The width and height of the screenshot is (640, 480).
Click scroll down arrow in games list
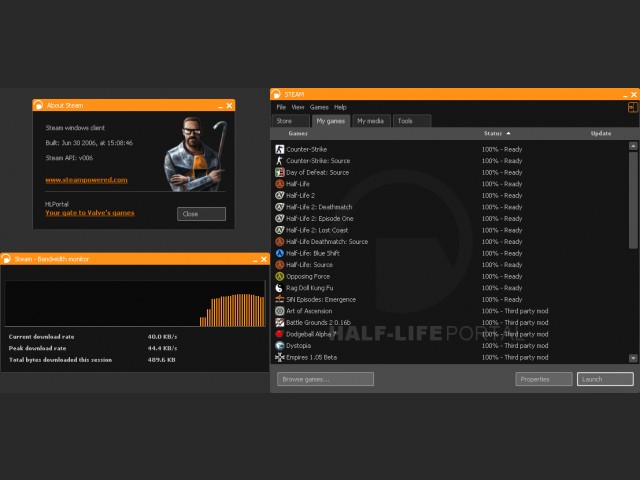pyautogui.click(x=633, y=358)
